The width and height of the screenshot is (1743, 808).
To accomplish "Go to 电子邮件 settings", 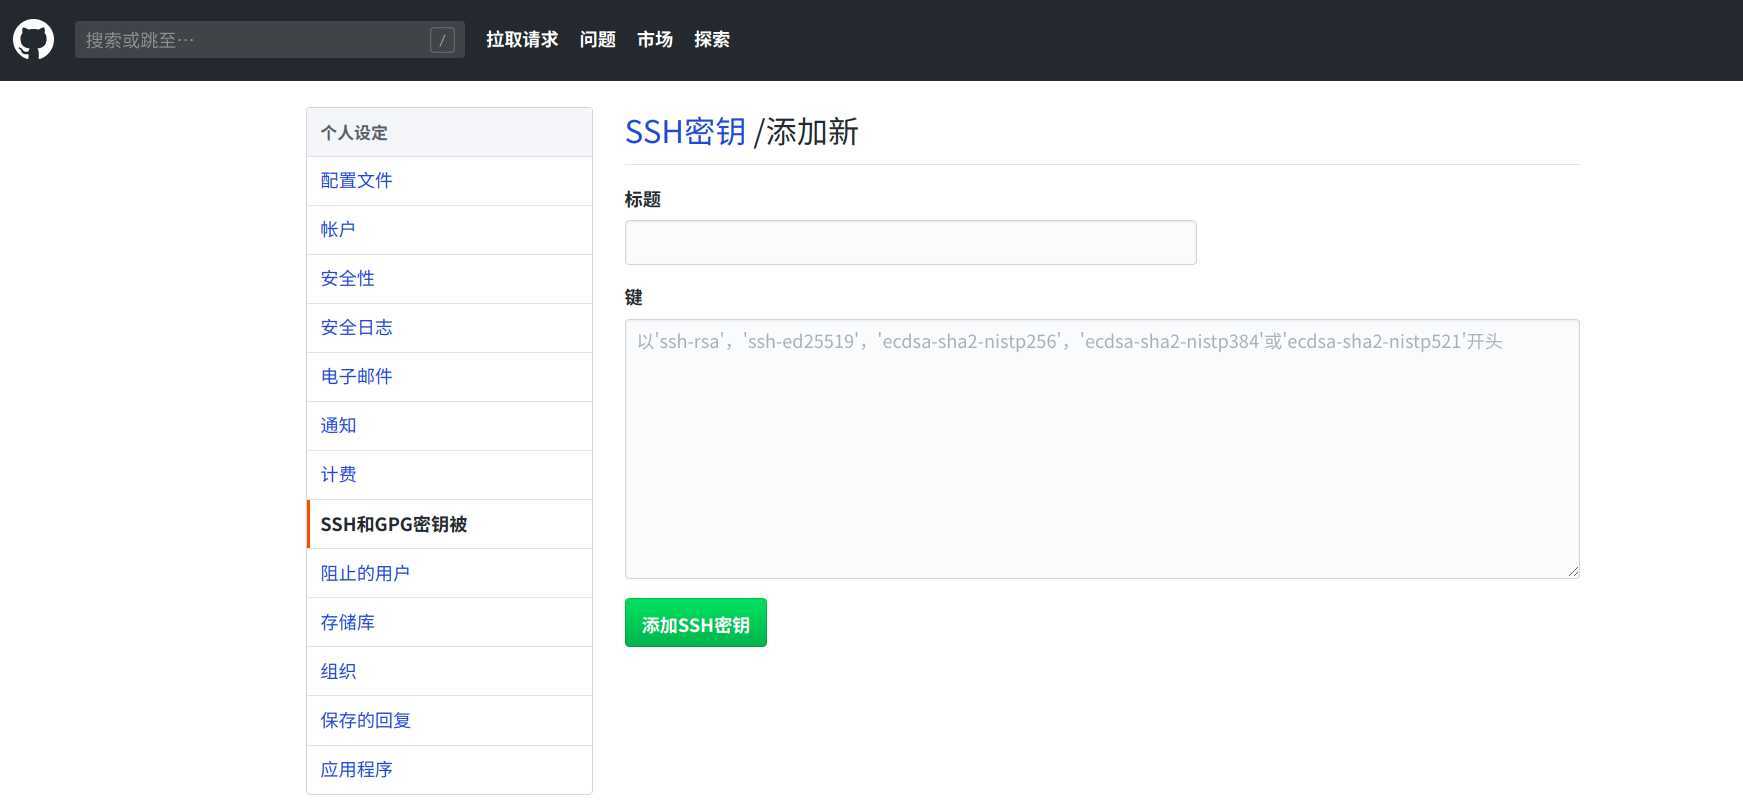I will (x=449, y=377).
